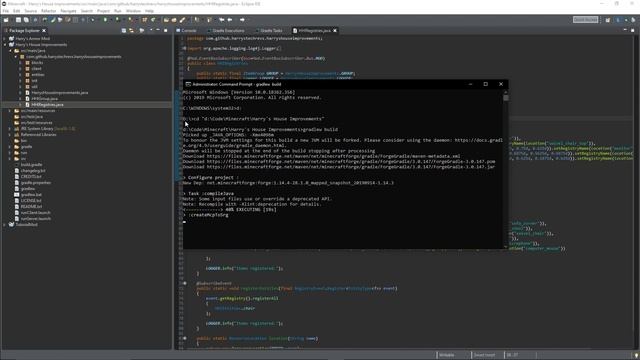
Task: Click the Save toolbar icon
Action: coord(18,20)
